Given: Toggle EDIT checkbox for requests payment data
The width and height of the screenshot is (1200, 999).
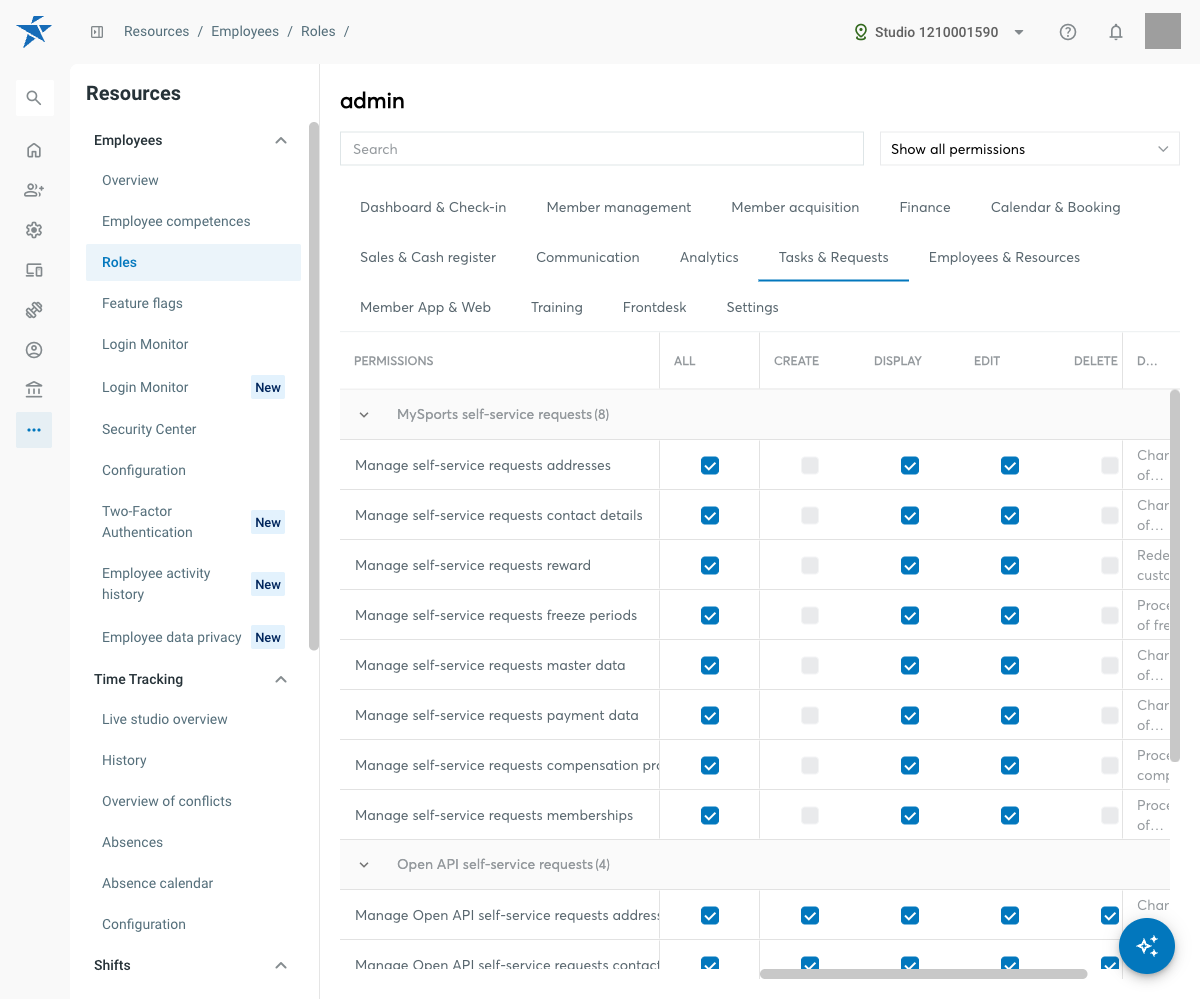Looking at the screenshot, I should 1010,715.
